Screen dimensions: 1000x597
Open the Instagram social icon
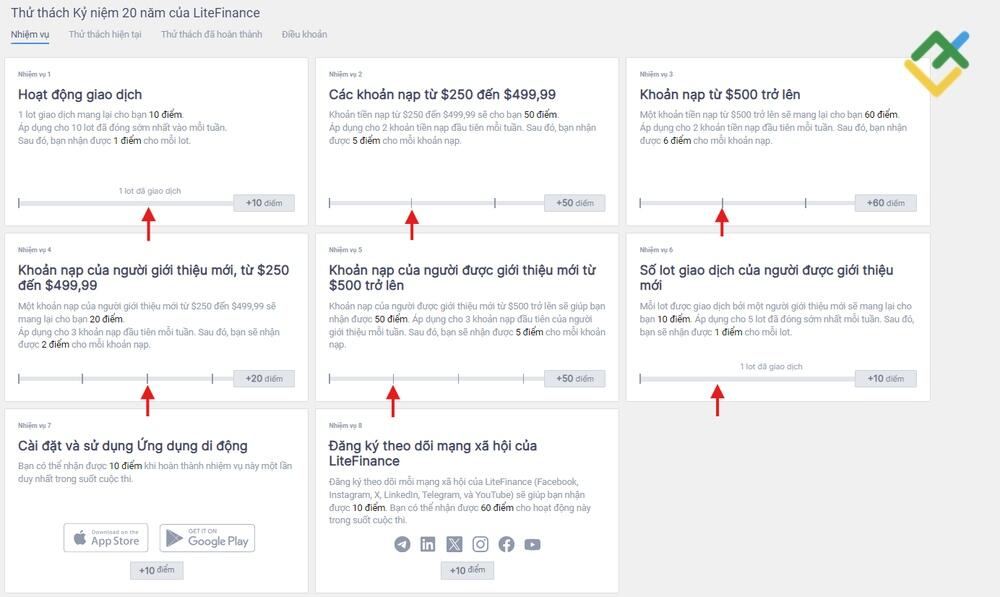480,544
